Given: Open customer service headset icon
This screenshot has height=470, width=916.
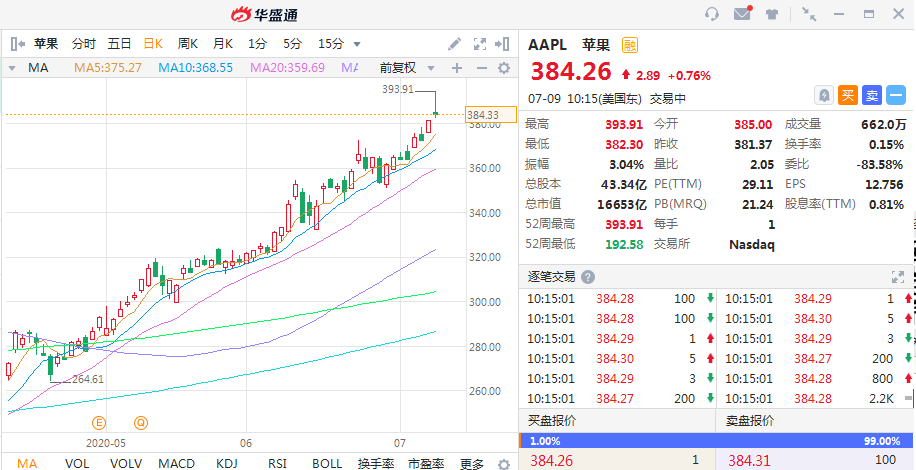Looking at the screenshot, I should 712,14.
